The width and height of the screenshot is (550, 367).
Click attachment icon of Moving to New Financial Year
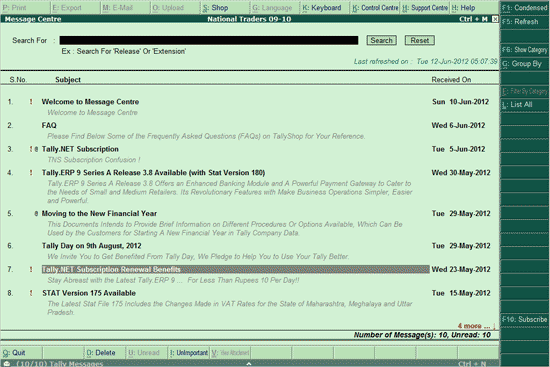click(36, 213)
